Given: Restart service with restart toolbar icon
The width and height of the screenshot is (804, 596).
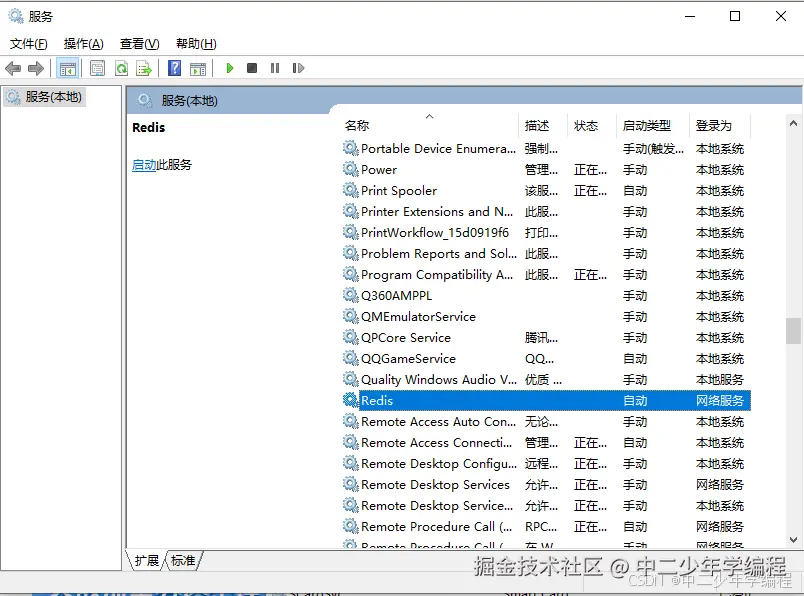Looking at the screenshot, I should click(298, 68).
